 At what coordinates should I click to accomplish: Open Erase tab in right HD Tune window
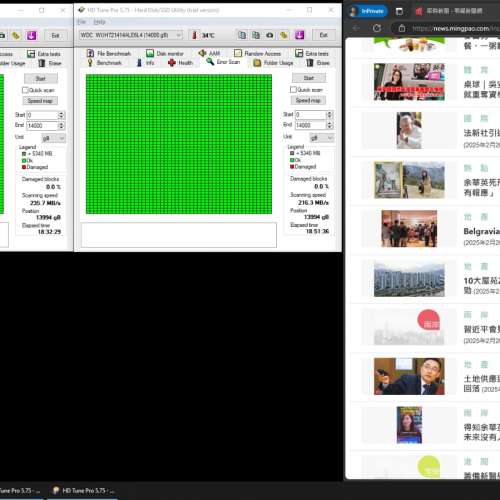pyautogui.click(x=318, y=63)
